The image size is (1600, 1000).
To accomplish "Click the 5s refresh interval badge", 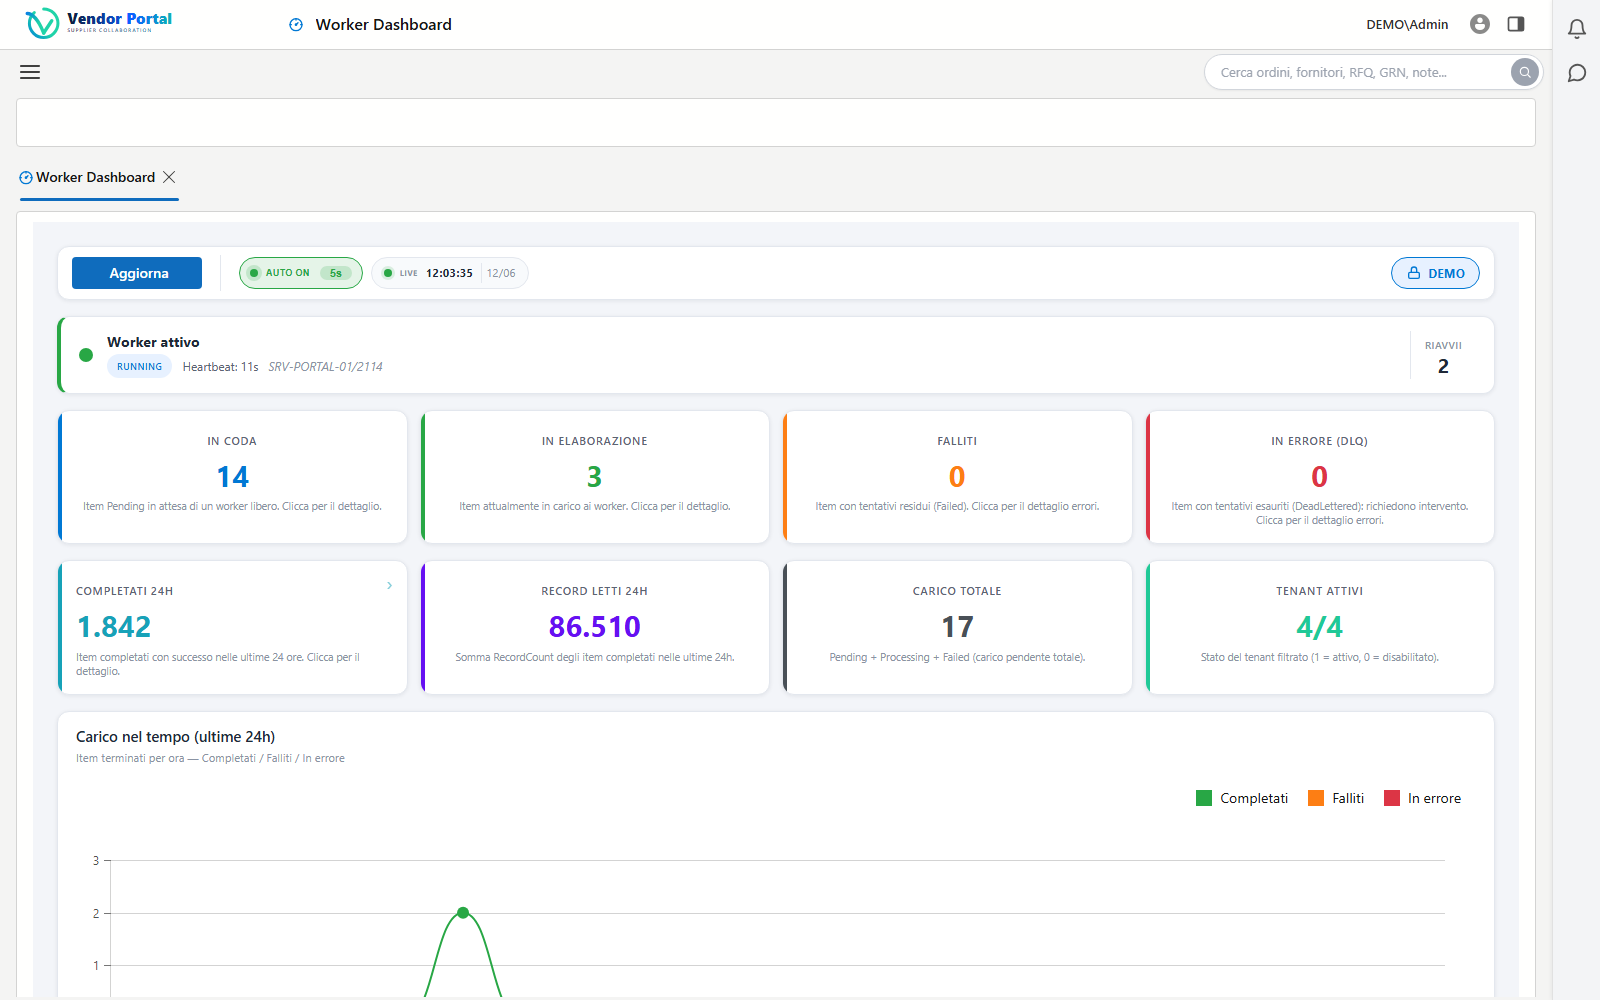I will 336,273.
